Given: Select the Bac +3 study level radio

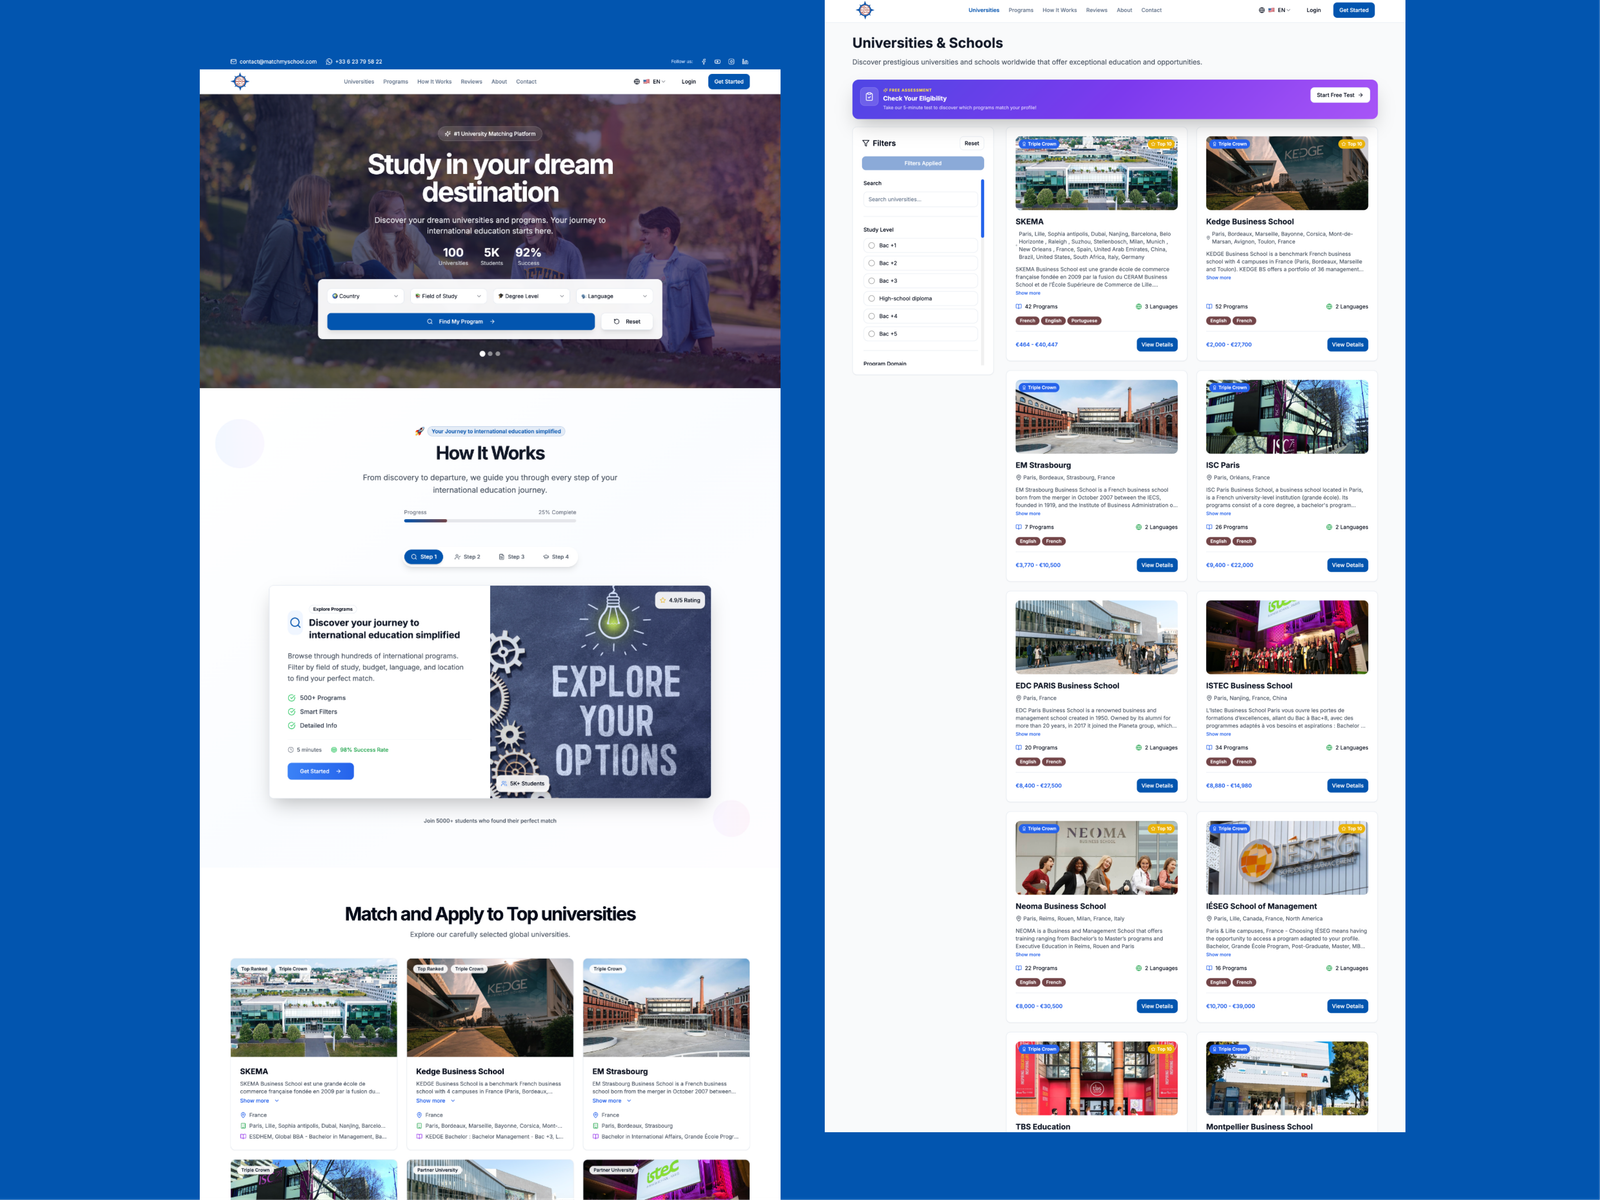Looking at the screenshot, I should 871,281.
